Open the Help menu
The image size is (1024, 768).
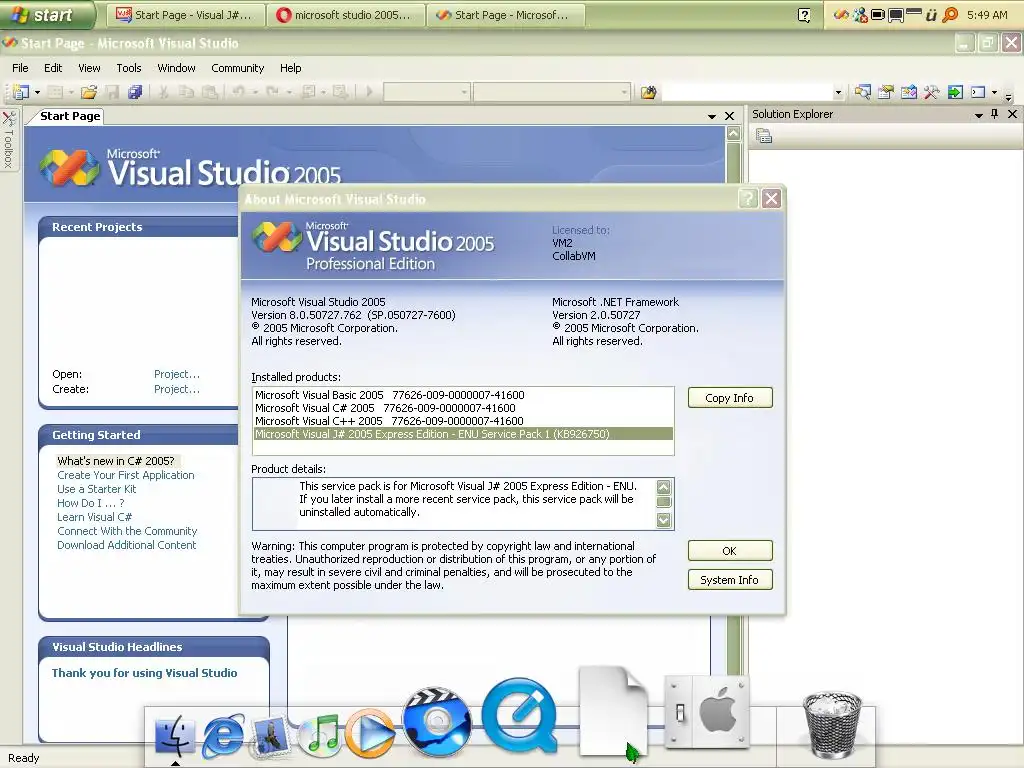tap(291, 68)
